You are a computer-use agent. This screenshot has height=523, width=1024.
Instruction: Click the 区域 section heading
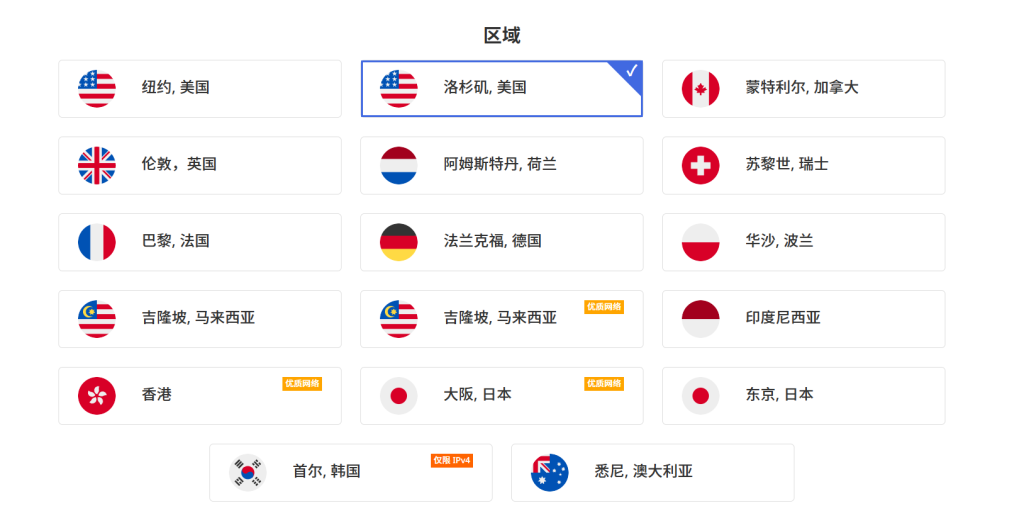(502, 36)
